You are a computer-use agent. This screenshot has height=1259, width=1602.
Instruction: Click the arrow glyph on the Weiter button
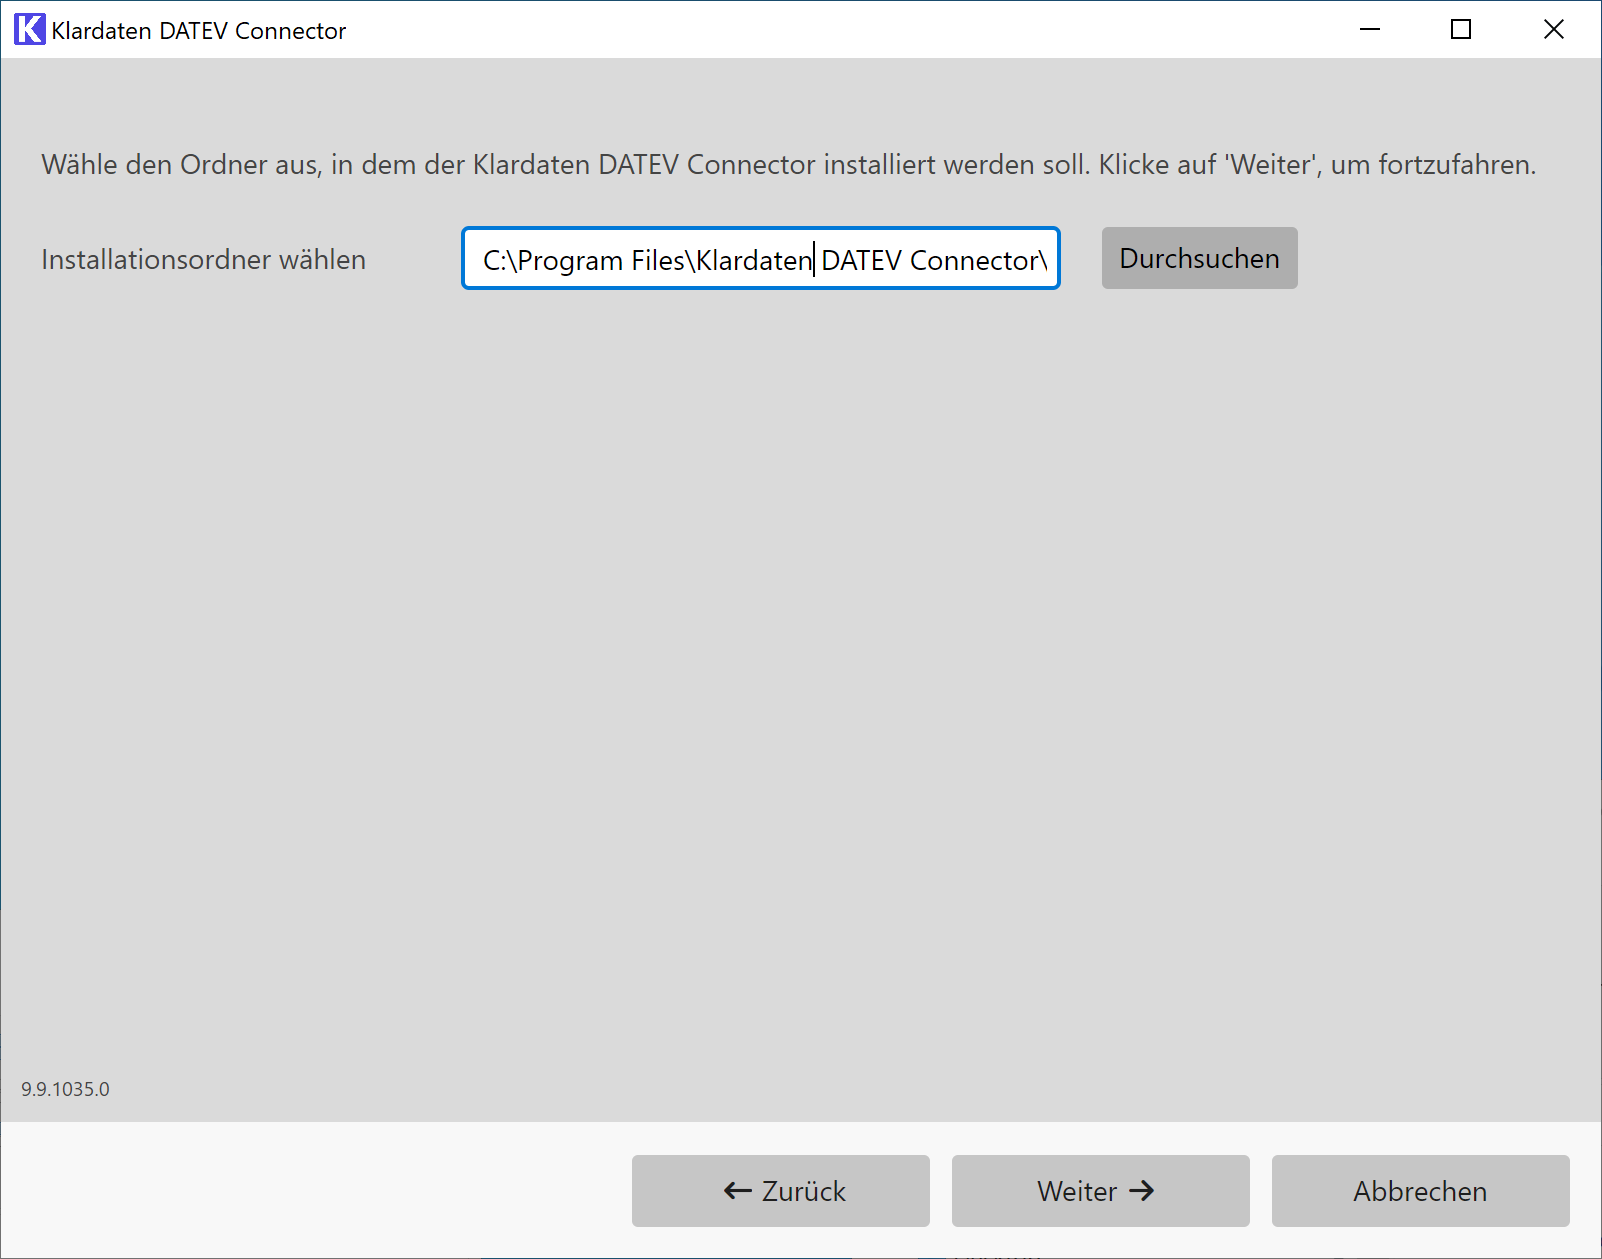pyautogui.click(x=1141, y=1190)
